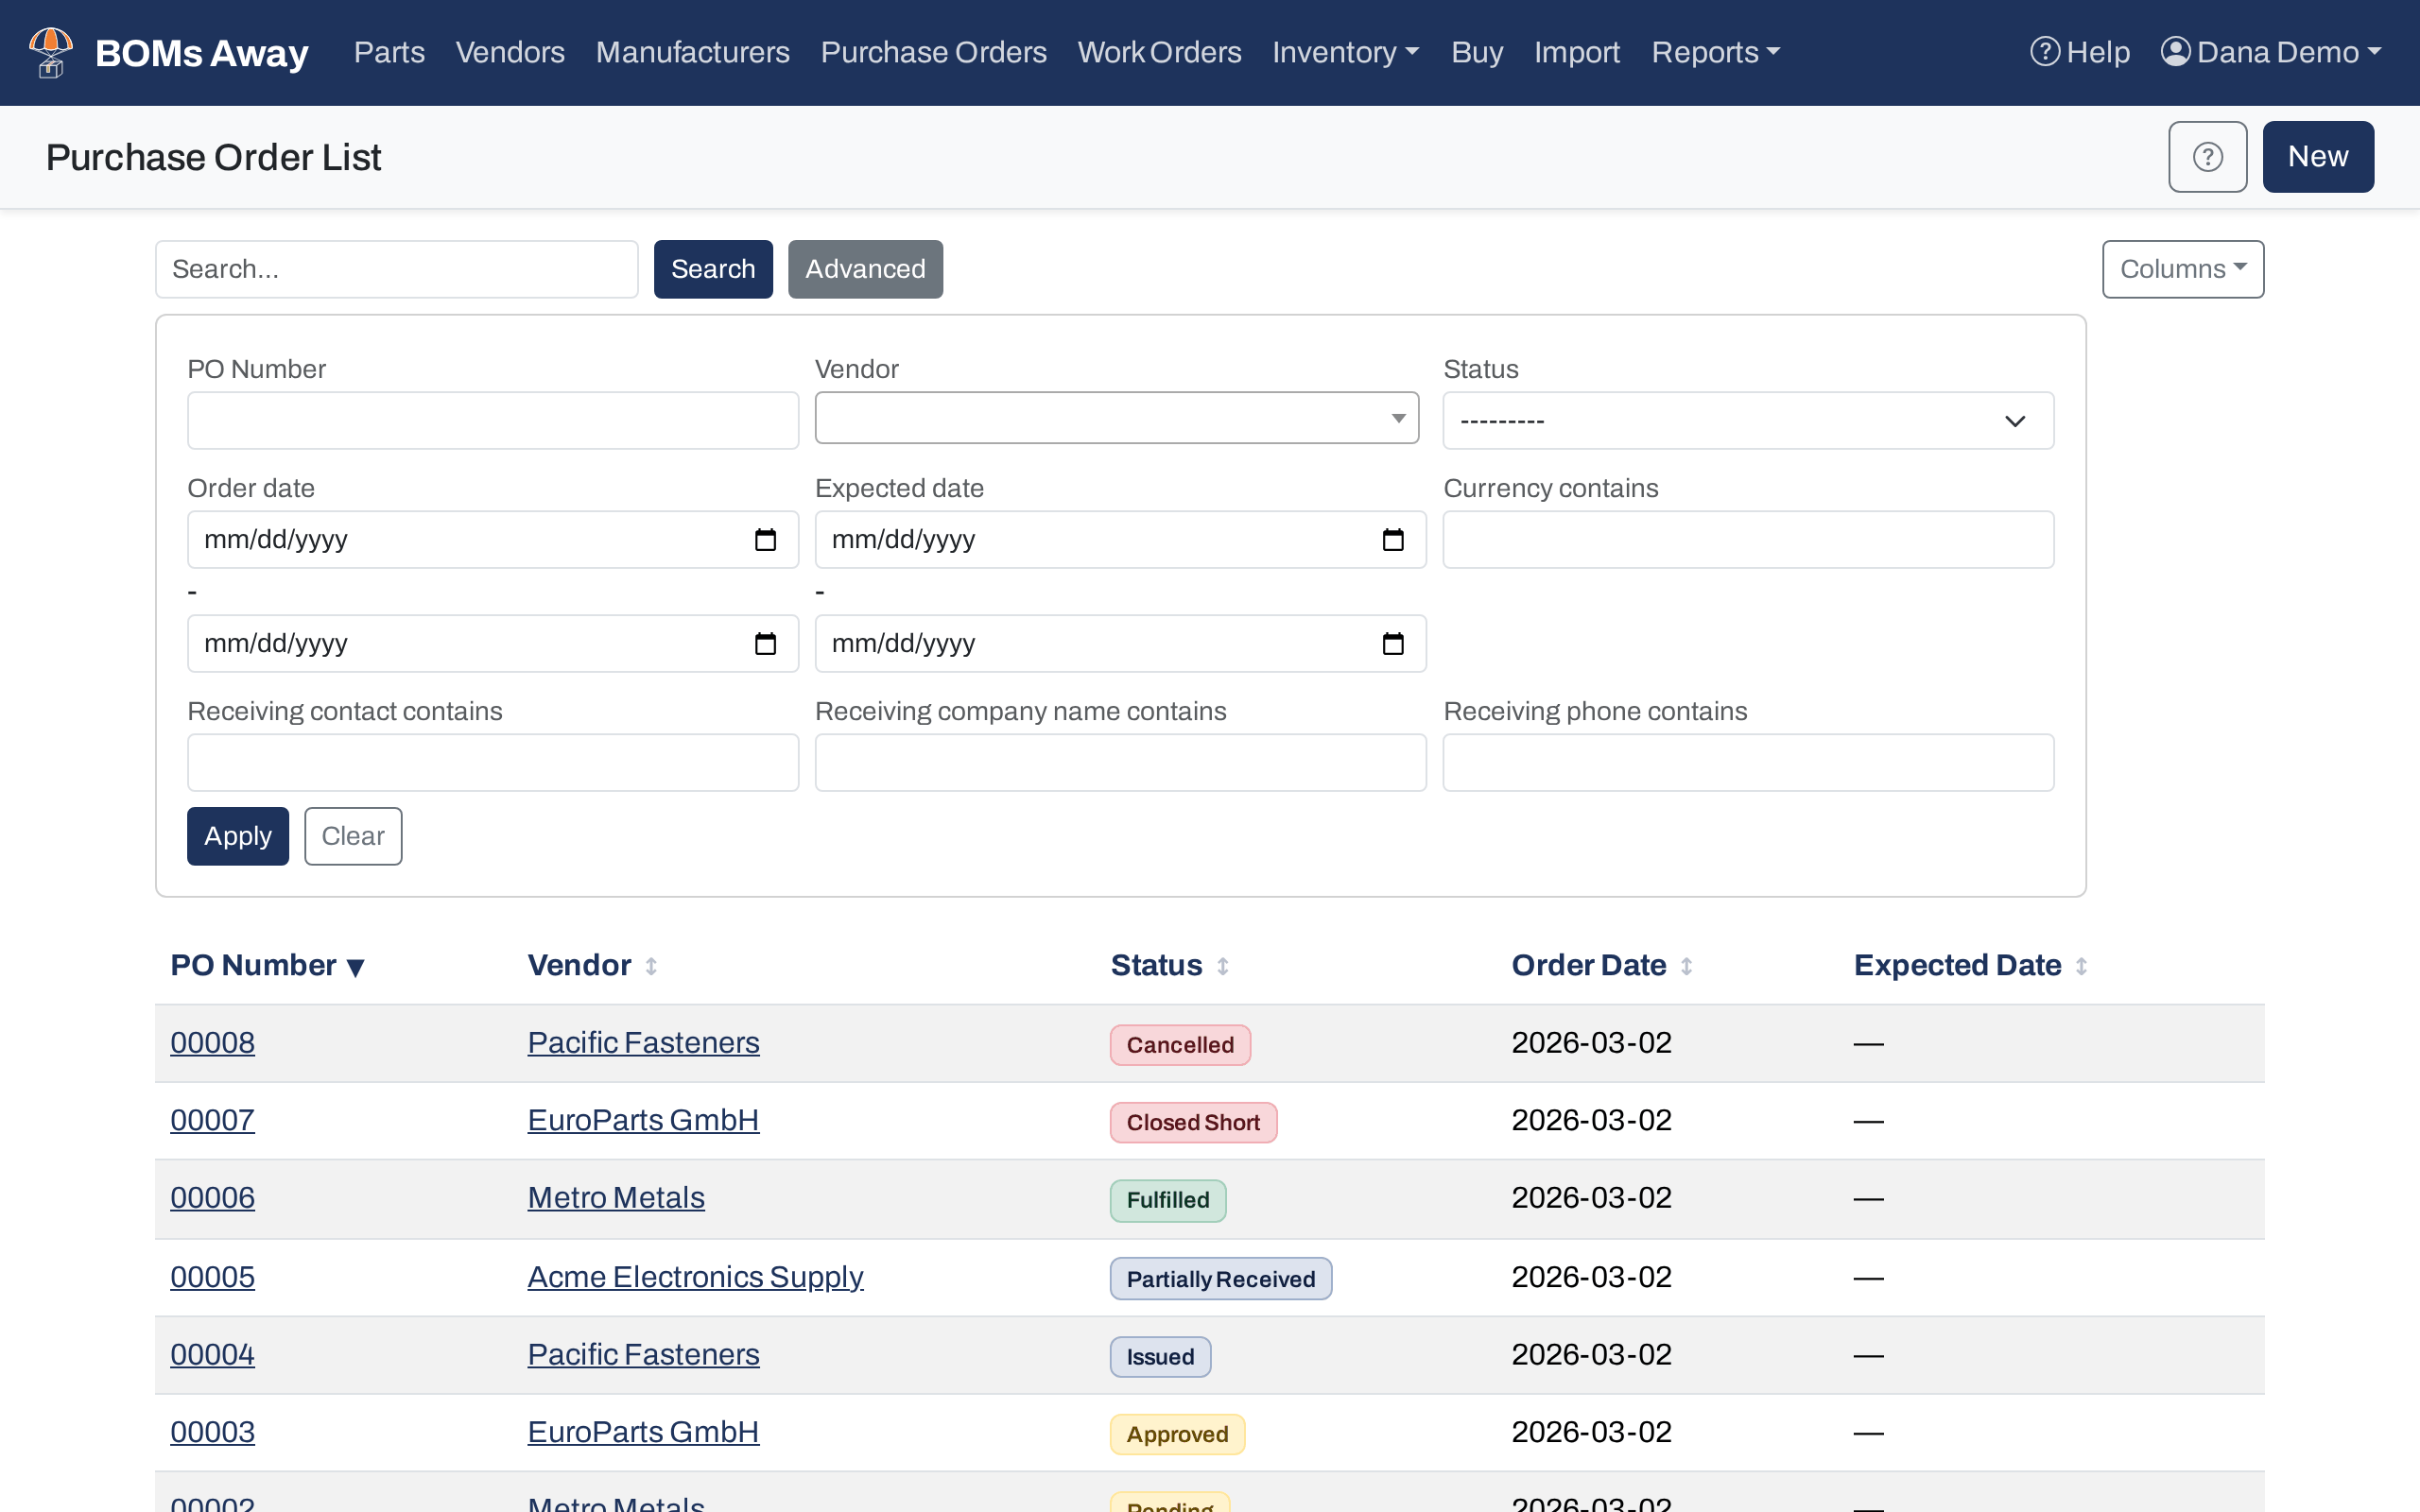Focus the Search text box
Viewport: 2420px width, 1512px height.
click(x=396, y=269)
